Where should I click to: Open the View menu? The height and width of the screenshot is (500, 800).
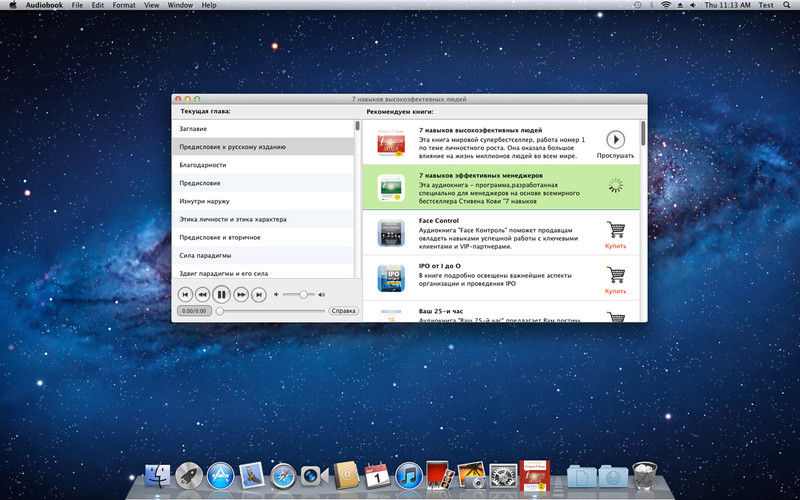[x=152, y=5]
